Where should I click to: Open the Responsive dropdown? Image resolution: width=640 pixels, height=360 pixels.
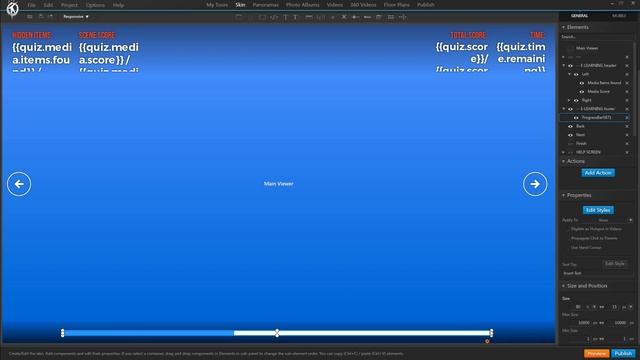pyautogui.click(x=76, y=17)
